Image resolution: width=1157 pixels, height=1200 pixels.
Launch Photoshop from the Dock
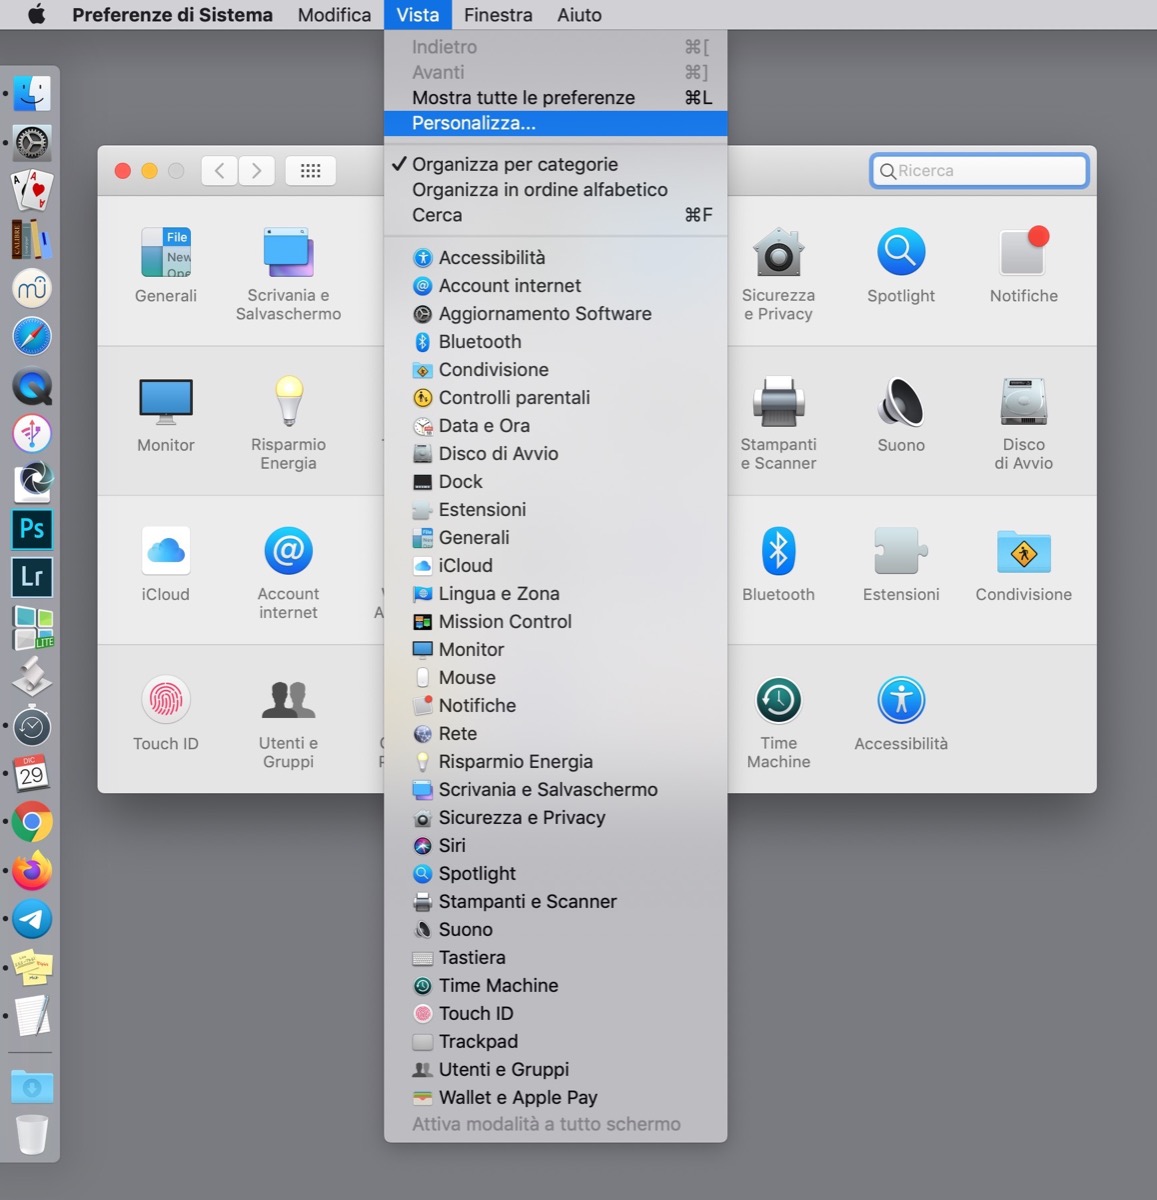pyautogui.click(x=32, y=529)
